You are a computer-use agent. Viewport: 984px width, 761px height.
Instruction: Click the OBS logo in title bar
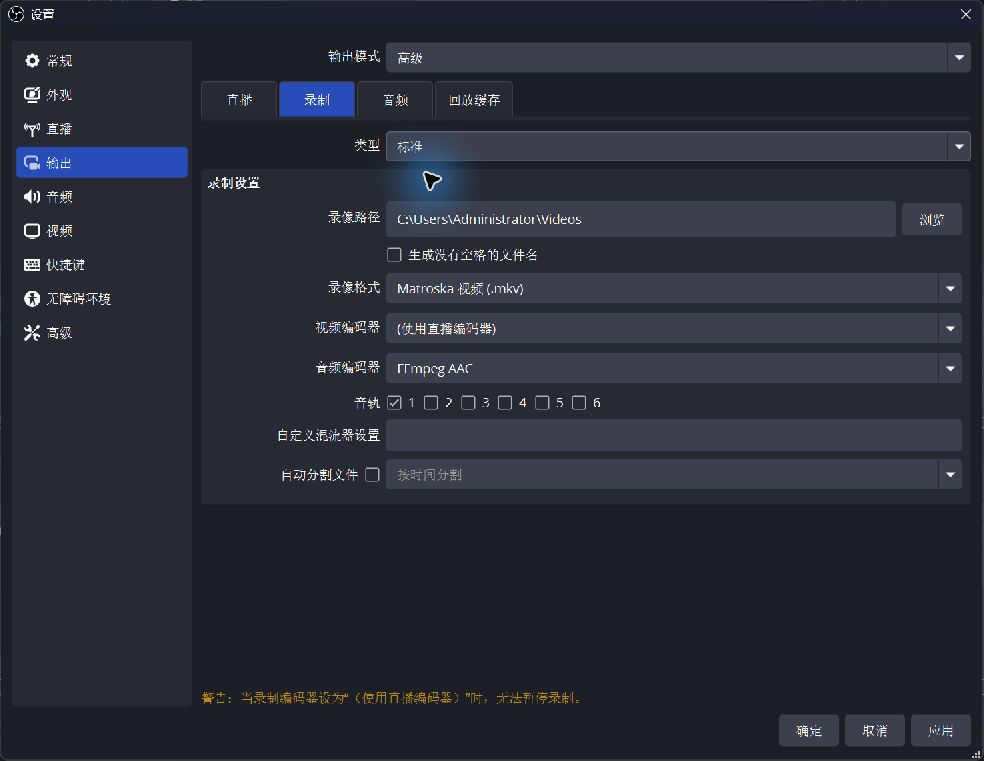(16, 14)
